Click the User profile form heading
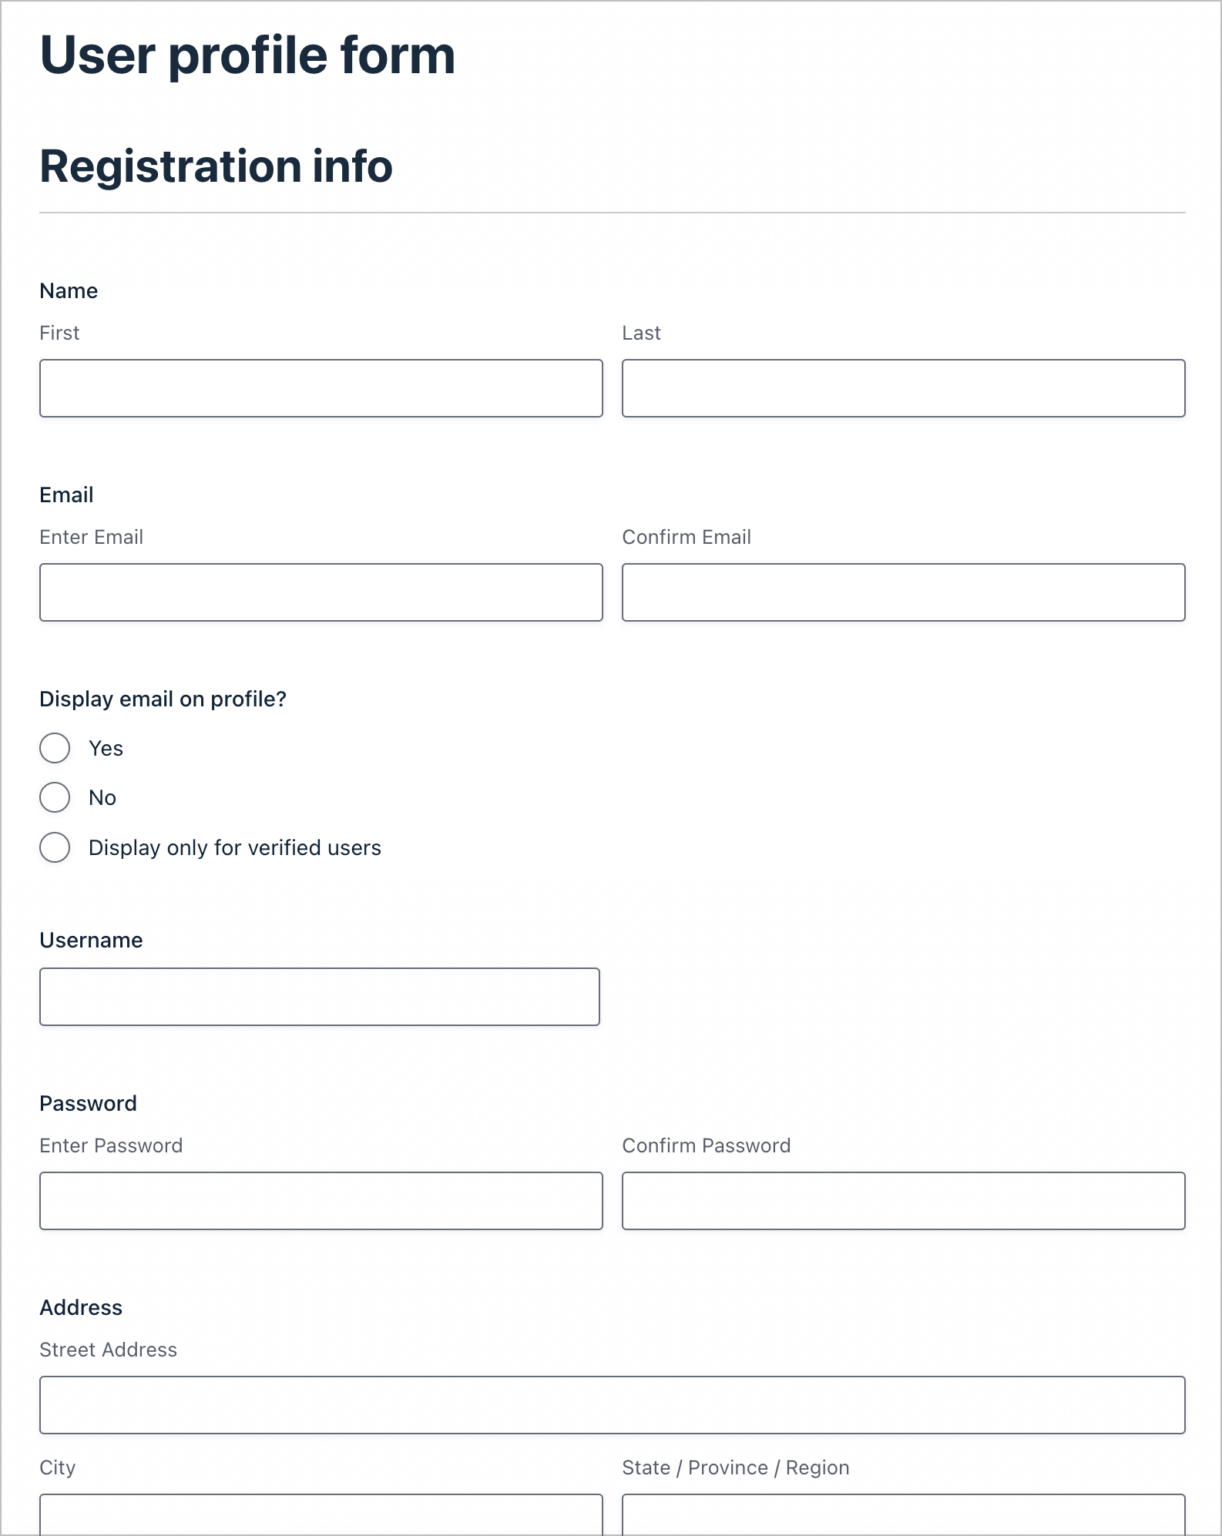 (x=246, y=56)
